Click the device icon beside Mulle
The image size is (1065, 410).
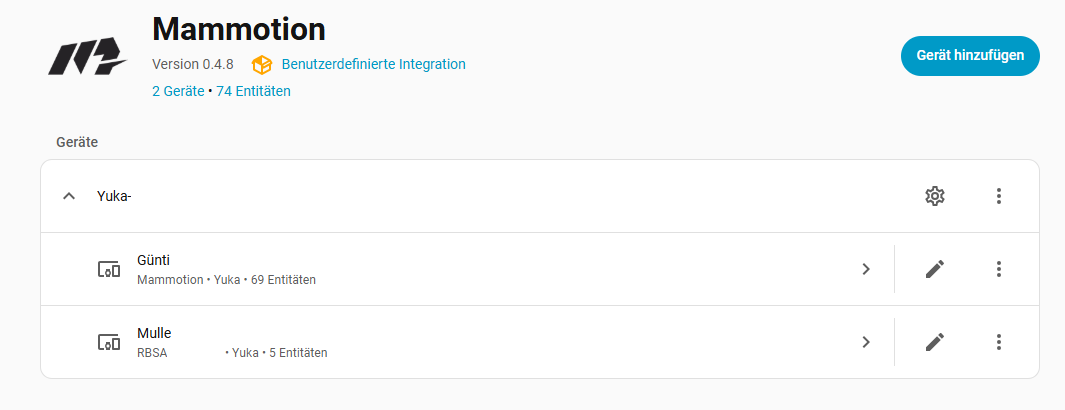pos(108,342)
